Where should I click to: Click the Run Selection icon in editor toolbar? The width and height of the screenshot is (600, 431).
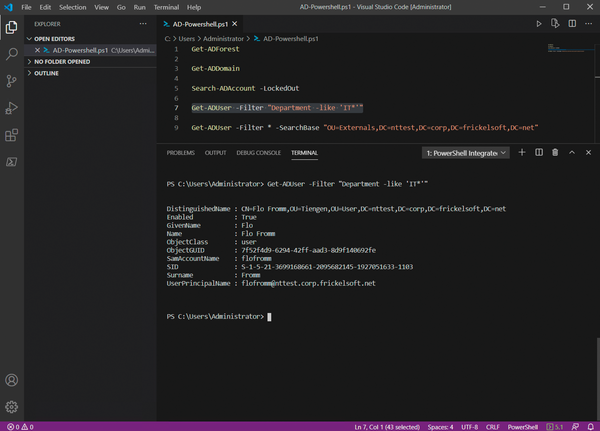click(x=555, y=24)
